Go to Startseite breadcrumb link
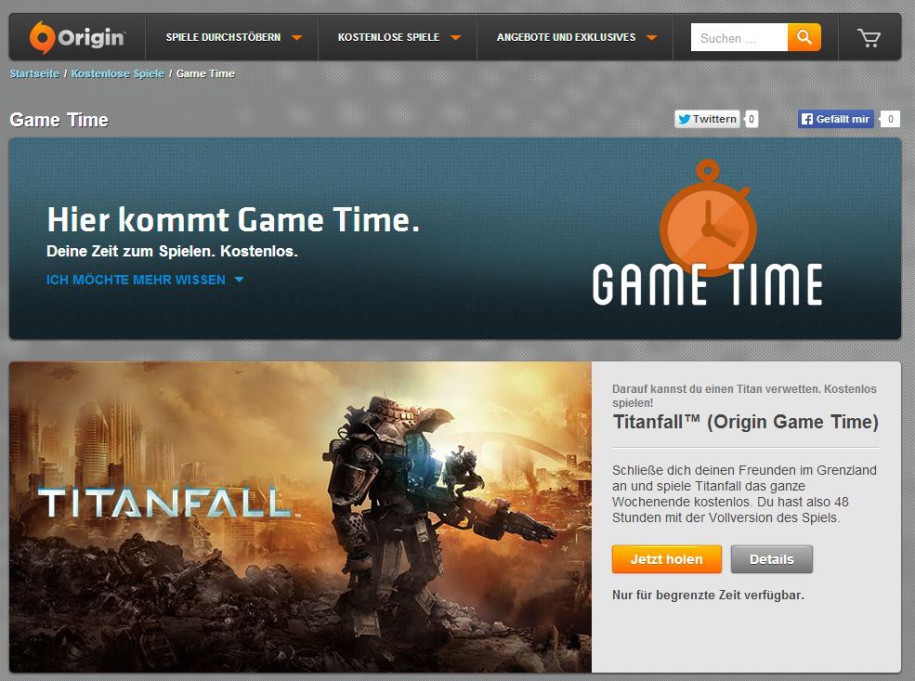Image resolution: width=915 pixels, height=681 pixels. coord(34,74)
